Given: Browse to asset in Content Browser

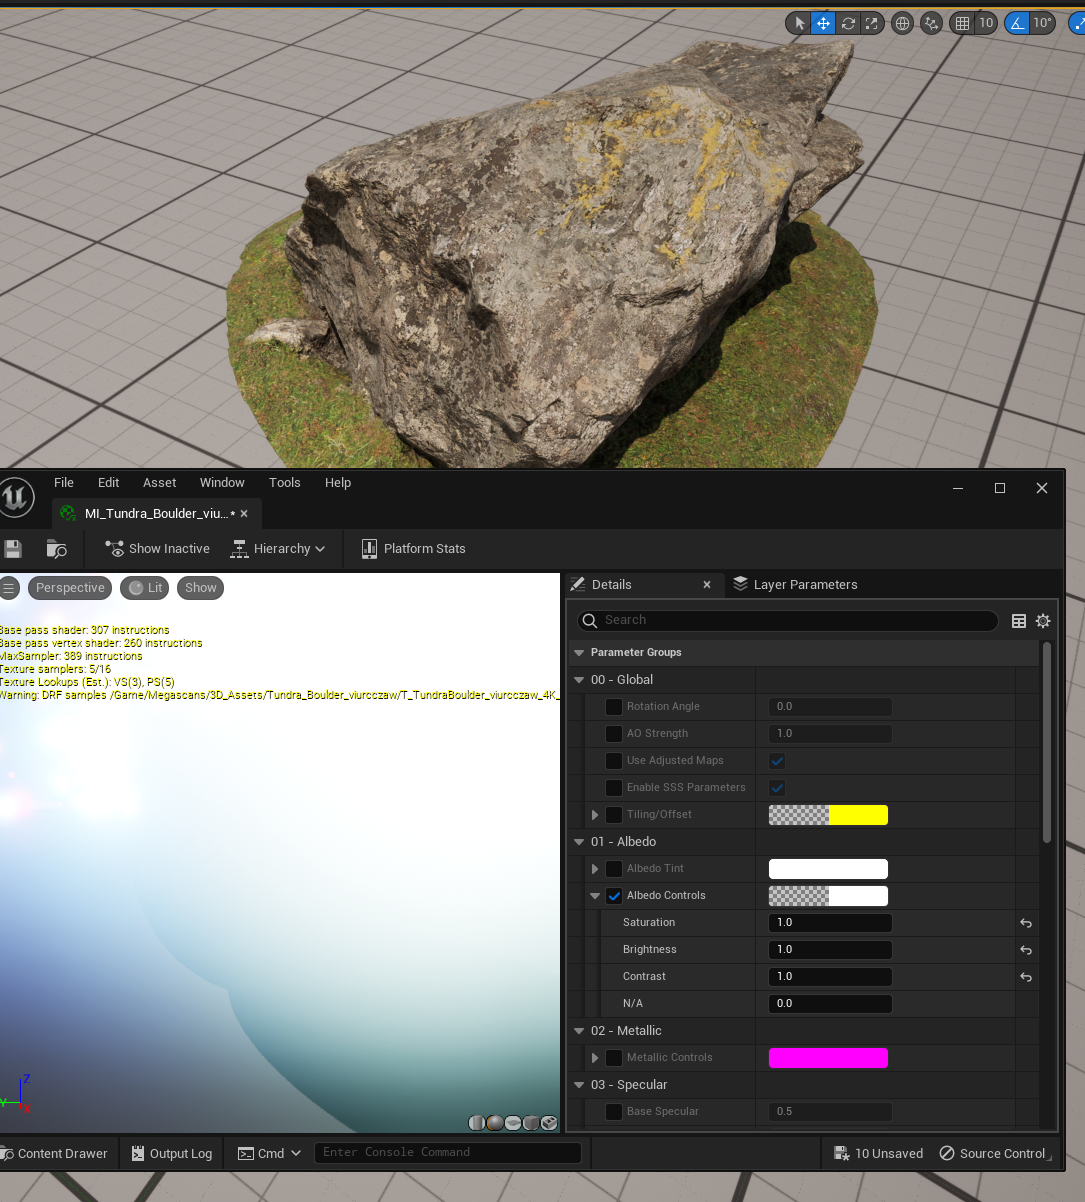Looking at the screenshot, I should tap(57, 549).
